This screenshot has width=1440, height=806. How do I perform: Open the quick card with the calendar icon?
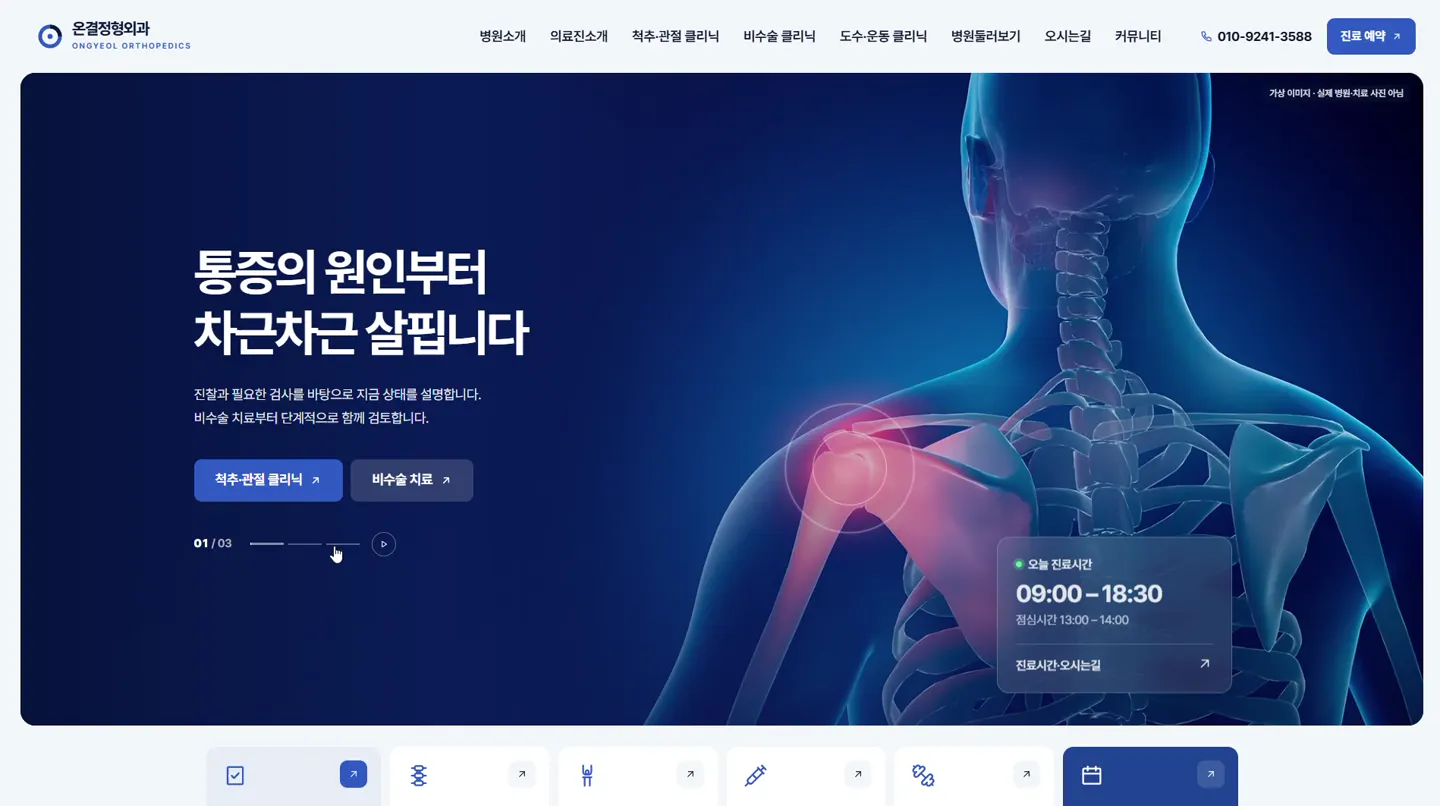tap(1150, 776)
